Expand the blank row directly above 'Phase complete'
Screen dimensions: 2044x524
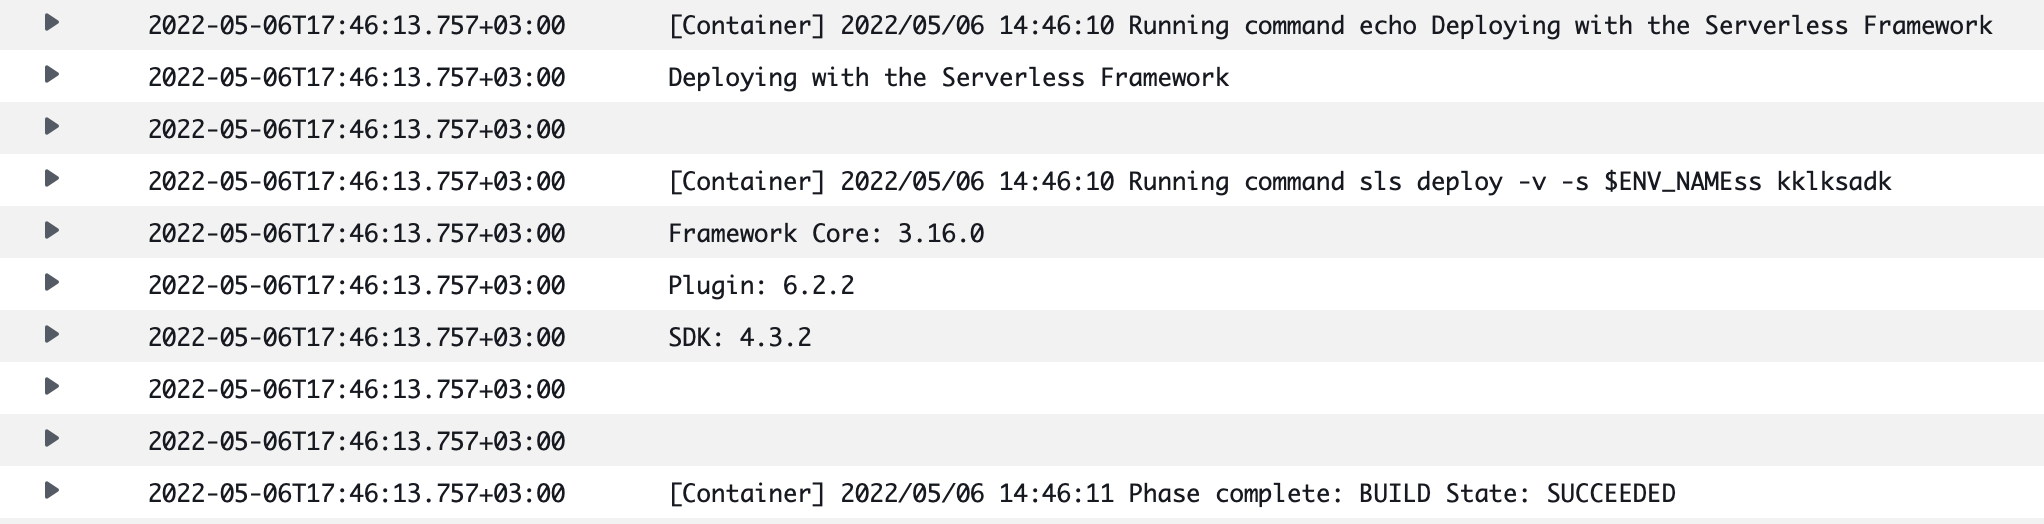point(52,438)
